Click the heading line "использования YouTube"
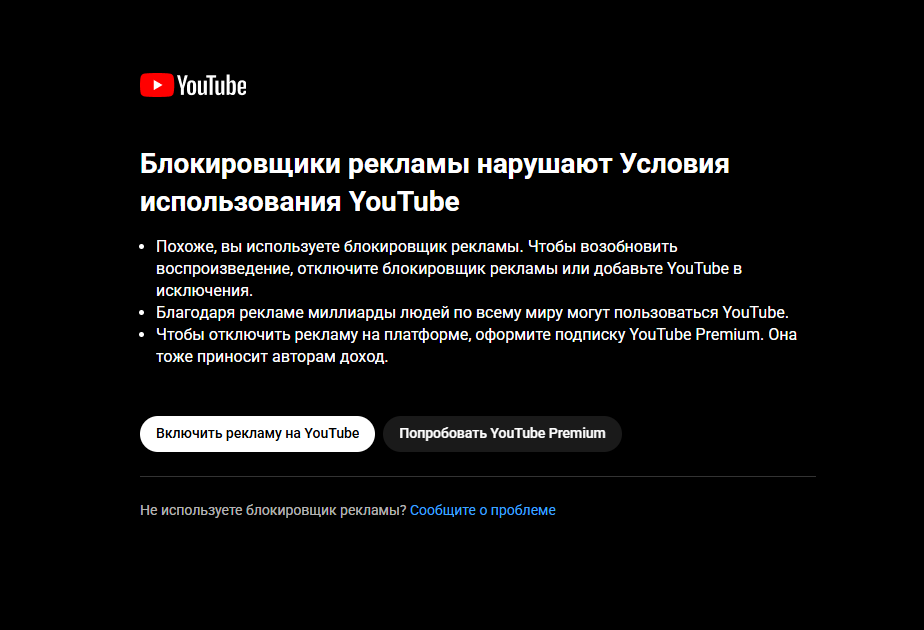 (x=299, y=202)
